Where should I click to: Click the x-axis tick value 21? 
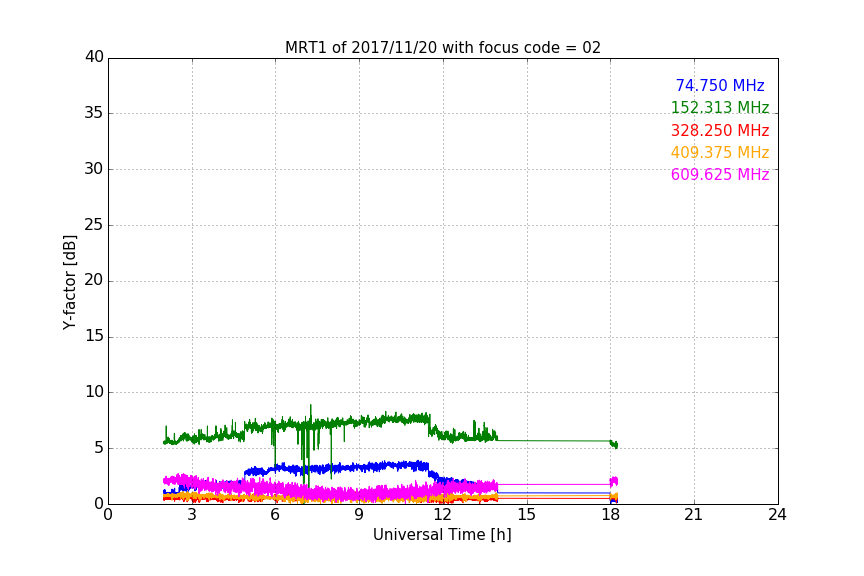(694, 515)
